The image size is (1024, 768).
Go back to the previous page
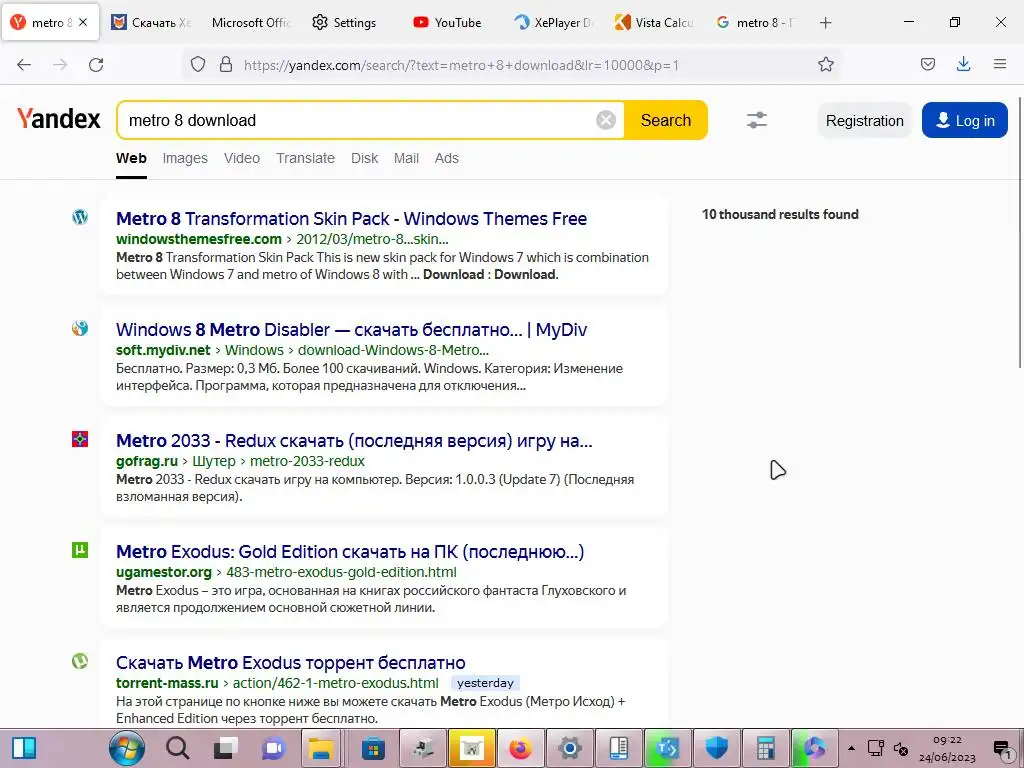24,65
